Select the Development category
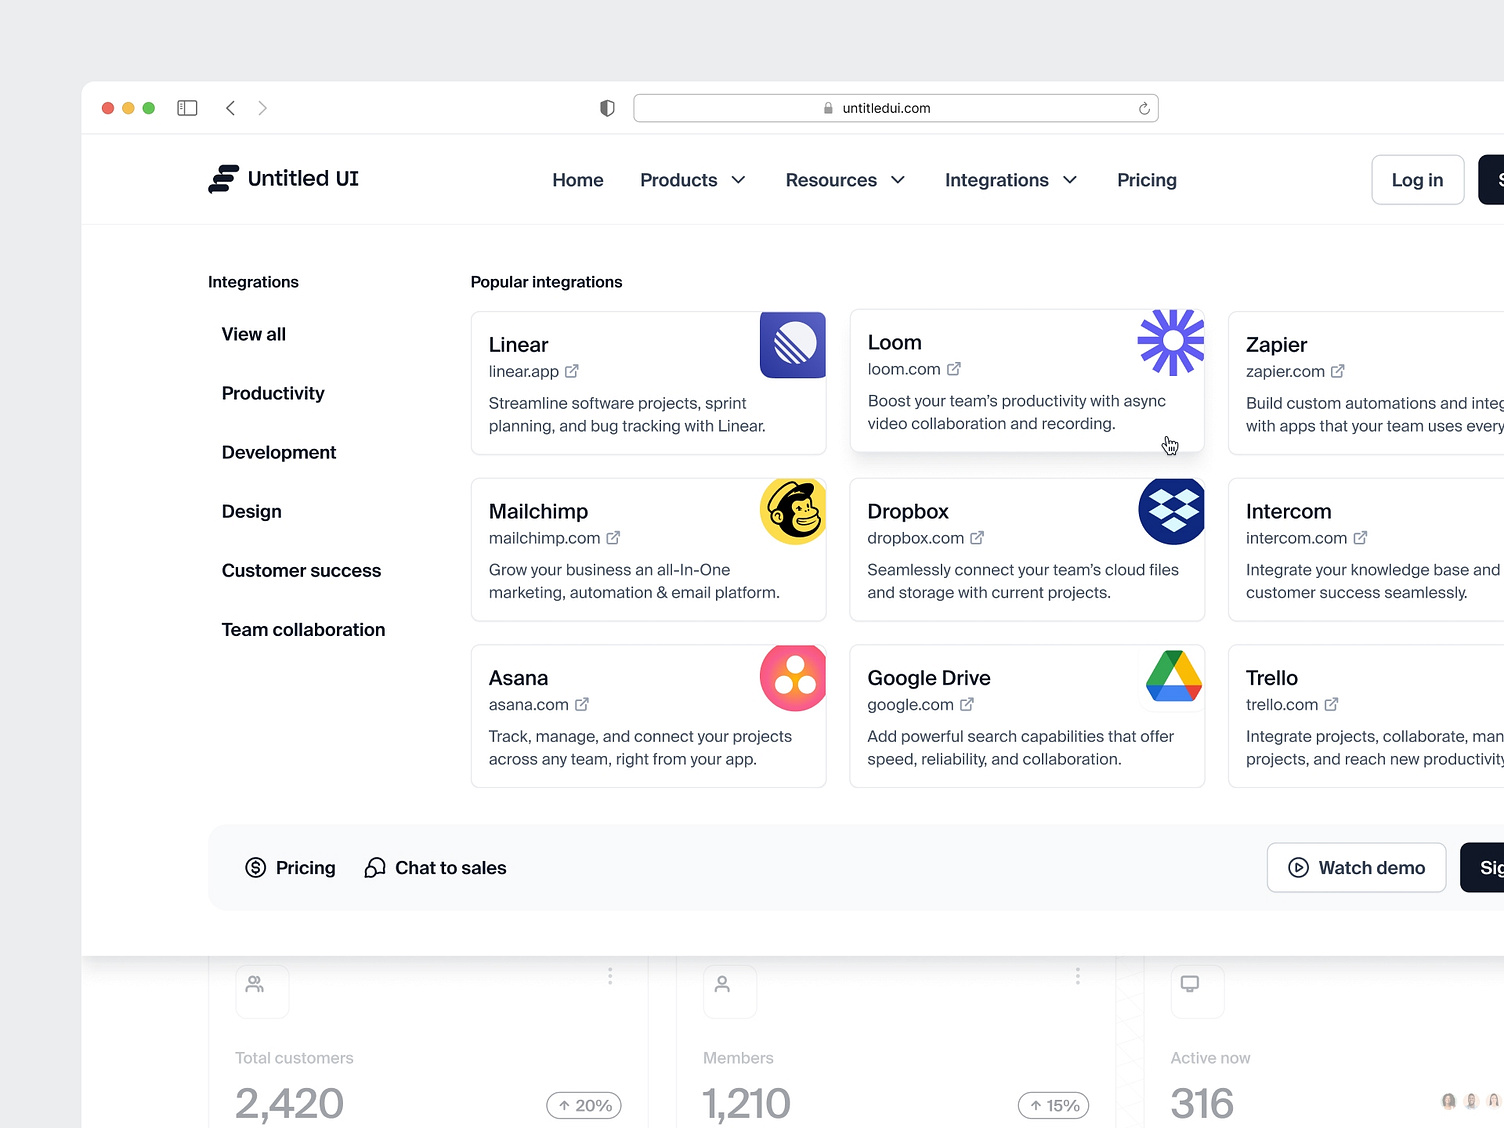This screenshot has width=1504, height=1128. (x=279, y=452)
